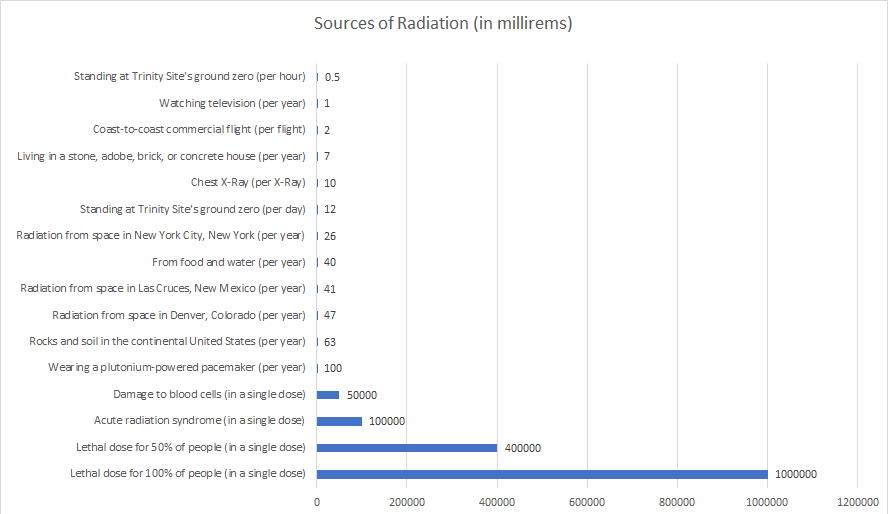This screenshot has height=514, width=888.
Task: Click the Denver, Colorado radiation label
Action: [x=178, y=315]
